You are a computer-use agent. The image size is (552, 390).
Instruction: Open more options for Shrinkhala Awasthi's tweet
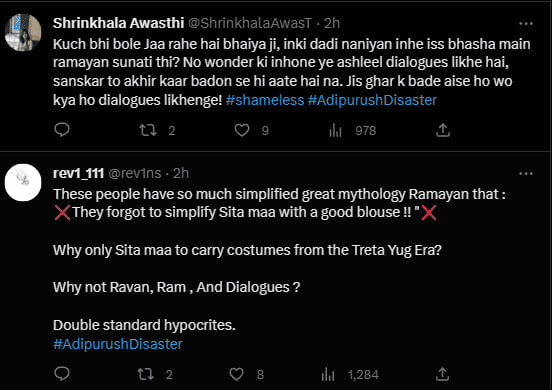(526, 24)
